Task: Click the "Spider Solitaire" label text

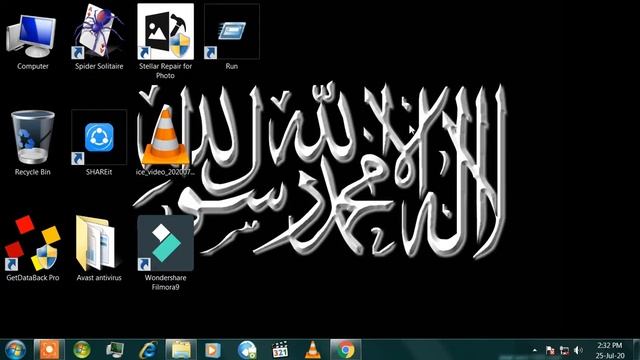Action: pos(99,66)
